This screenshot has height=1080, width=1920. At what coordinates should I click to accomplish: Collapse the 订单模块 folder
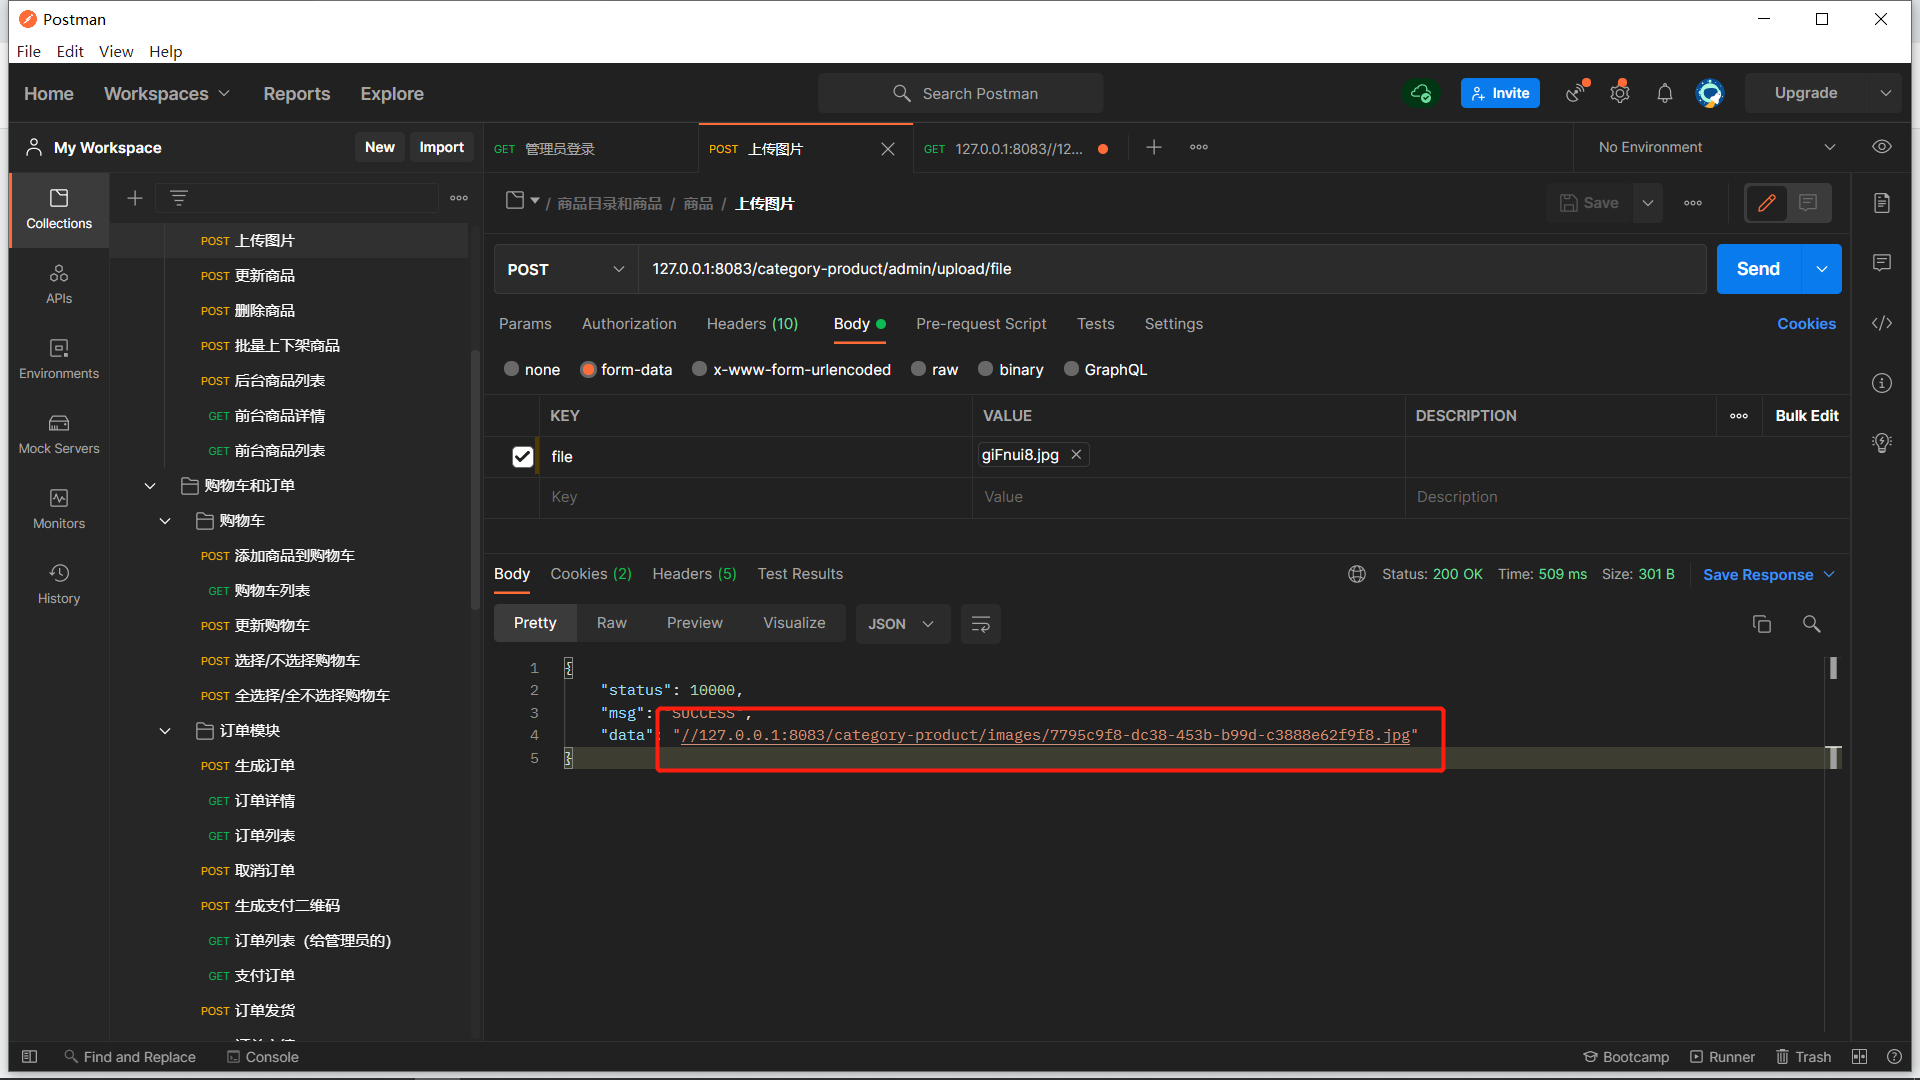tap(165, 731)
